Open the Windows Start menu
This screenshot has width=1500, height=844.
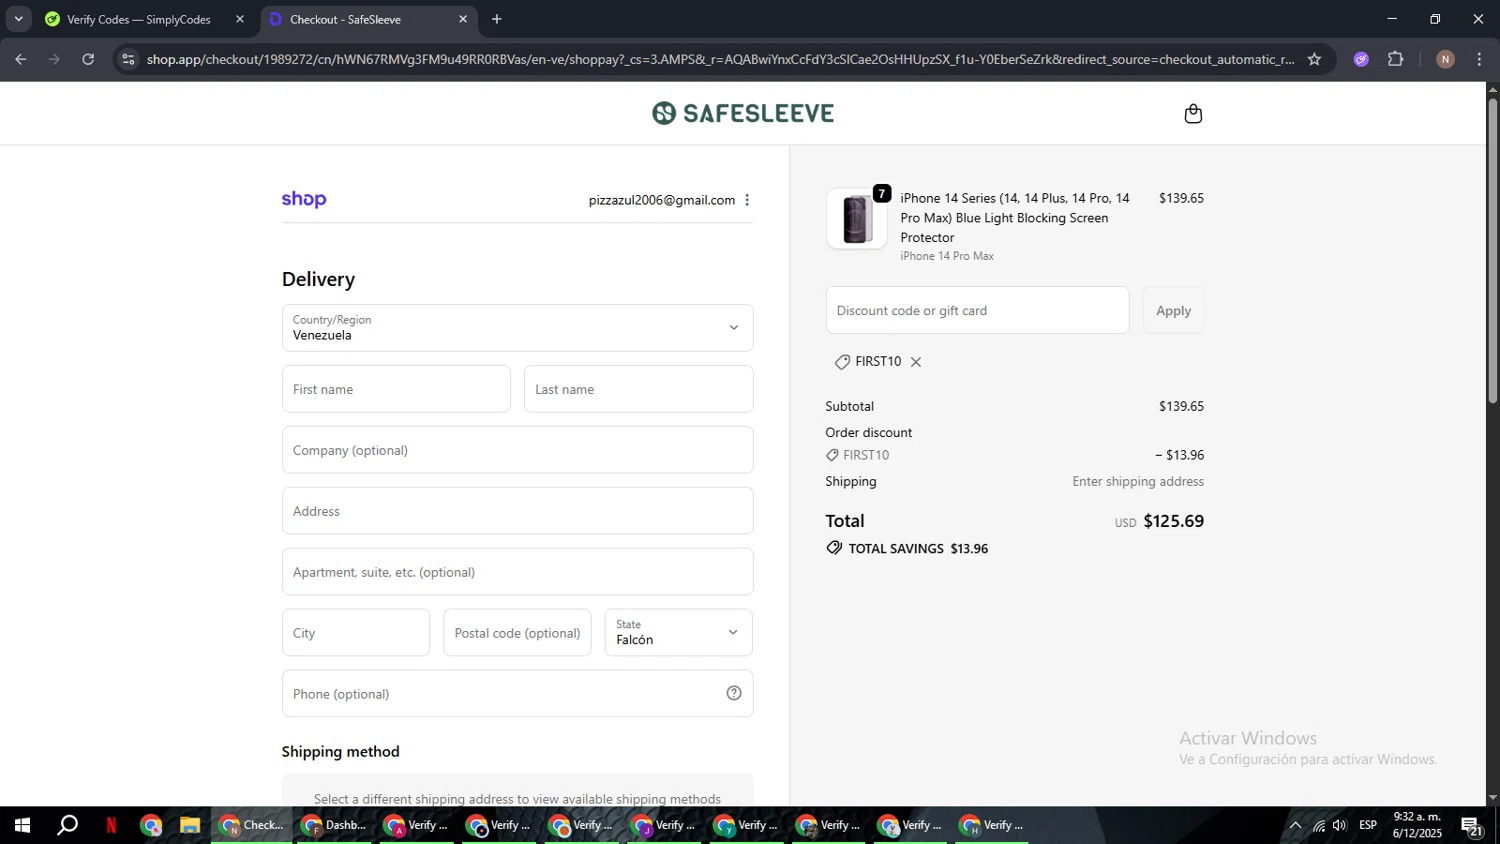pyautogui.click(x=21, y=826)
